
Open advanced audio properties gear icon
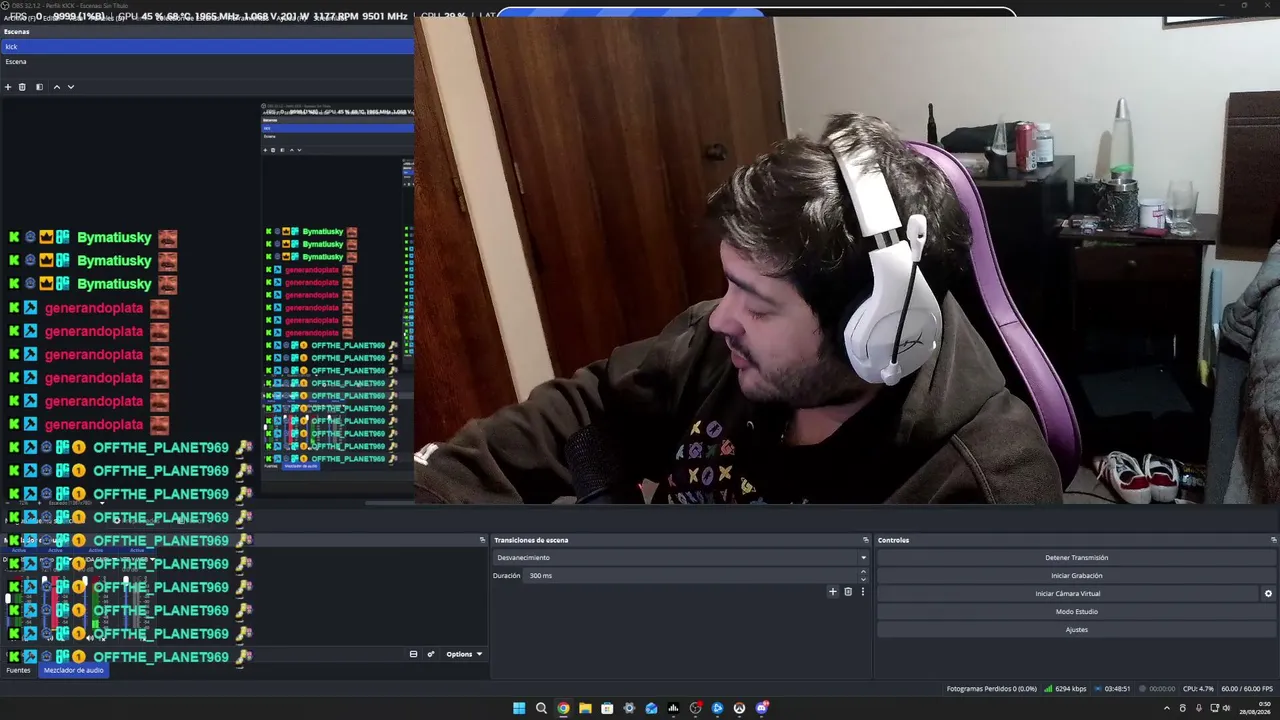[x=431, y=654]
